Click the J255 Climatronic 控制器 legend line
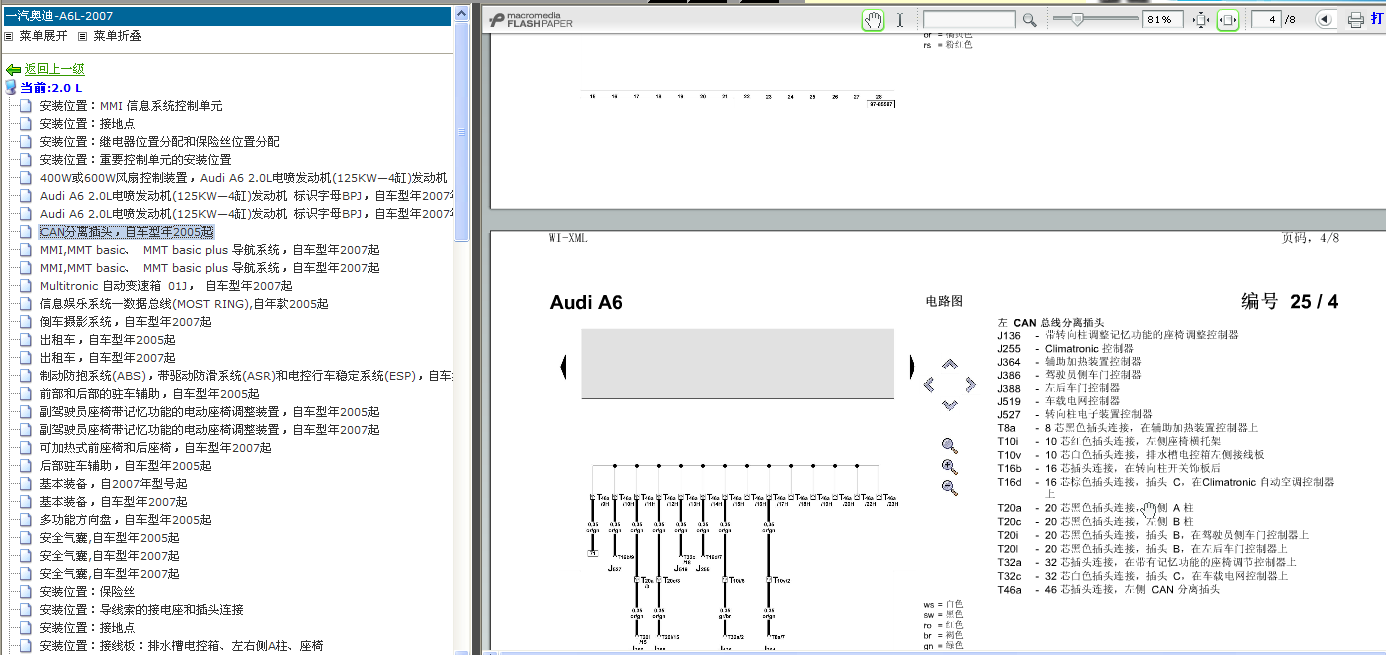The height and width of the screenshot is (655, 1386). click(x=1066, y=349)
